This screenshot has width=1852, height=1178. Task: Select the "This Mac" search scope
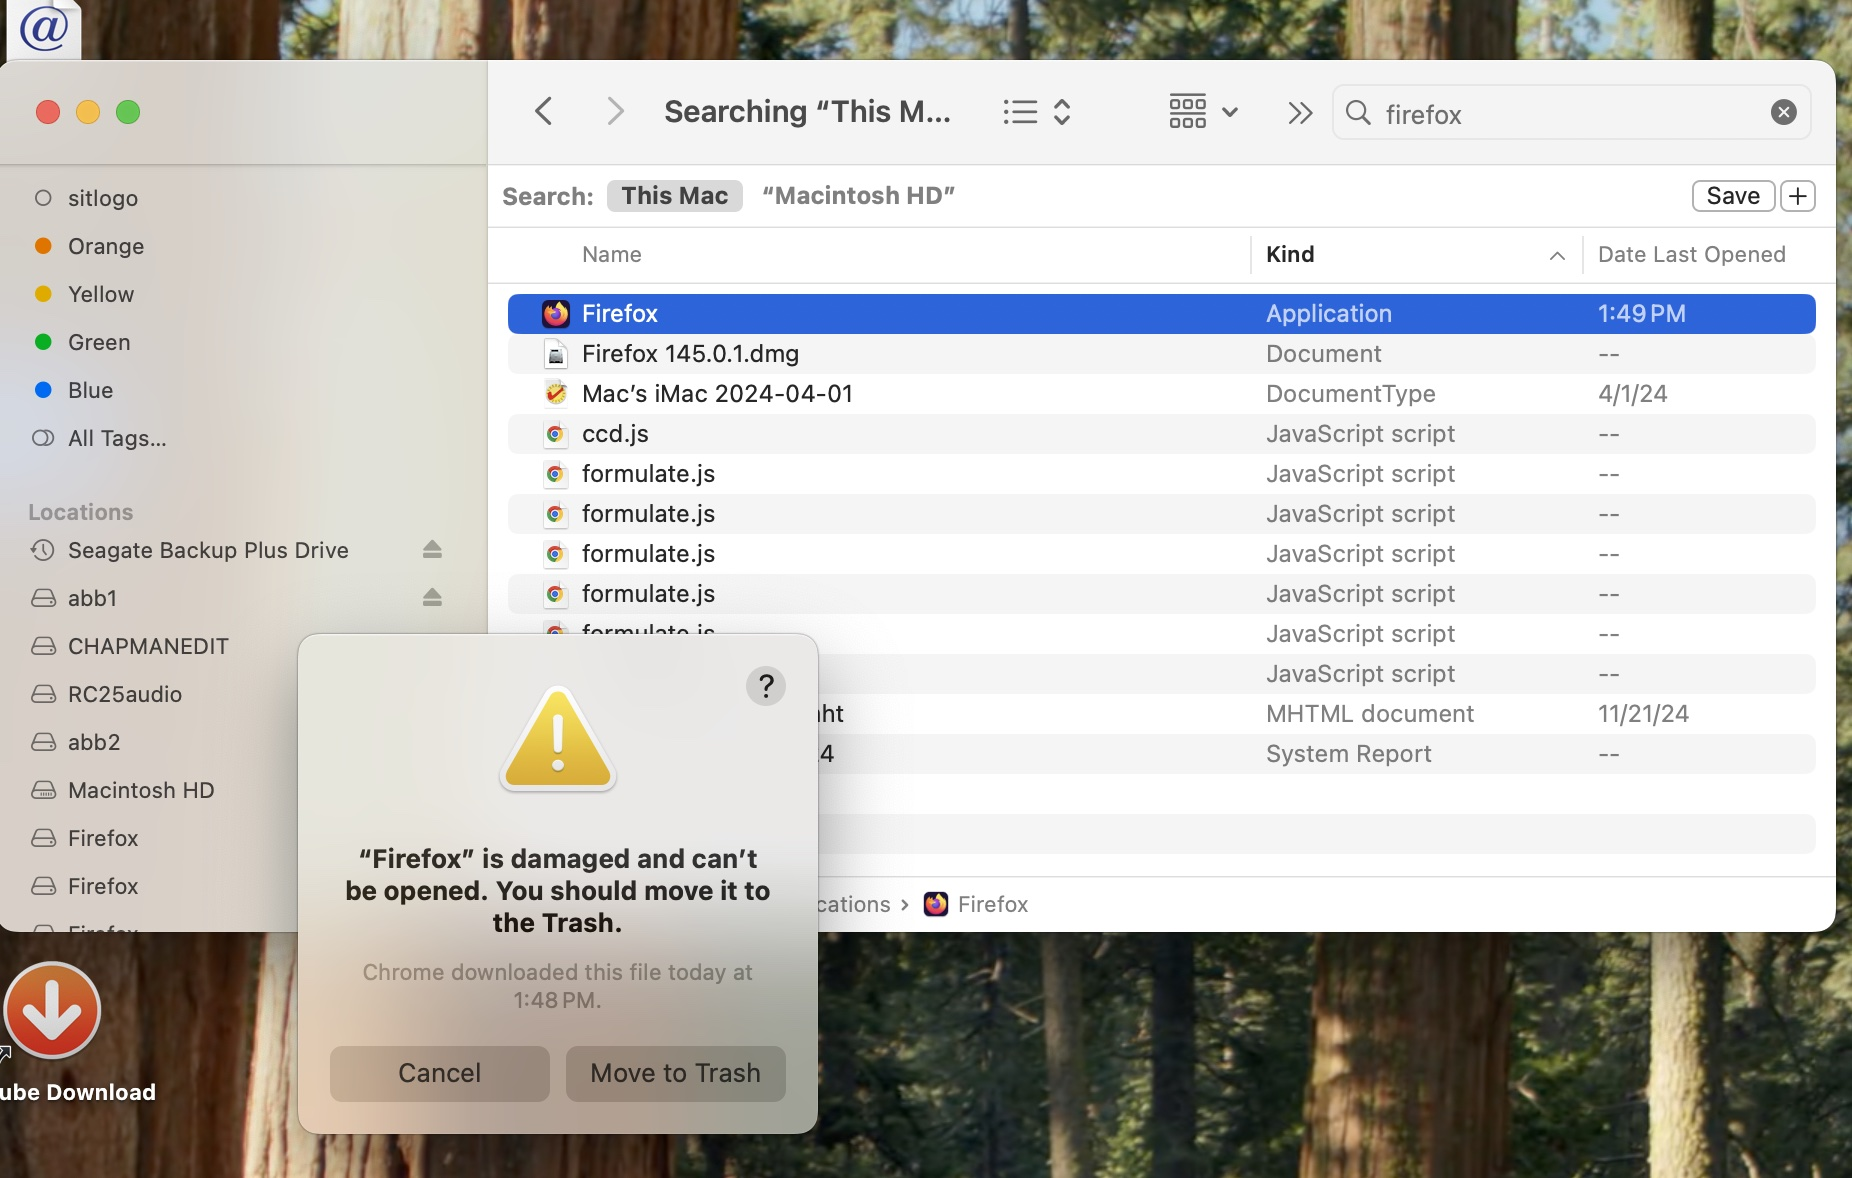[675, 196]
